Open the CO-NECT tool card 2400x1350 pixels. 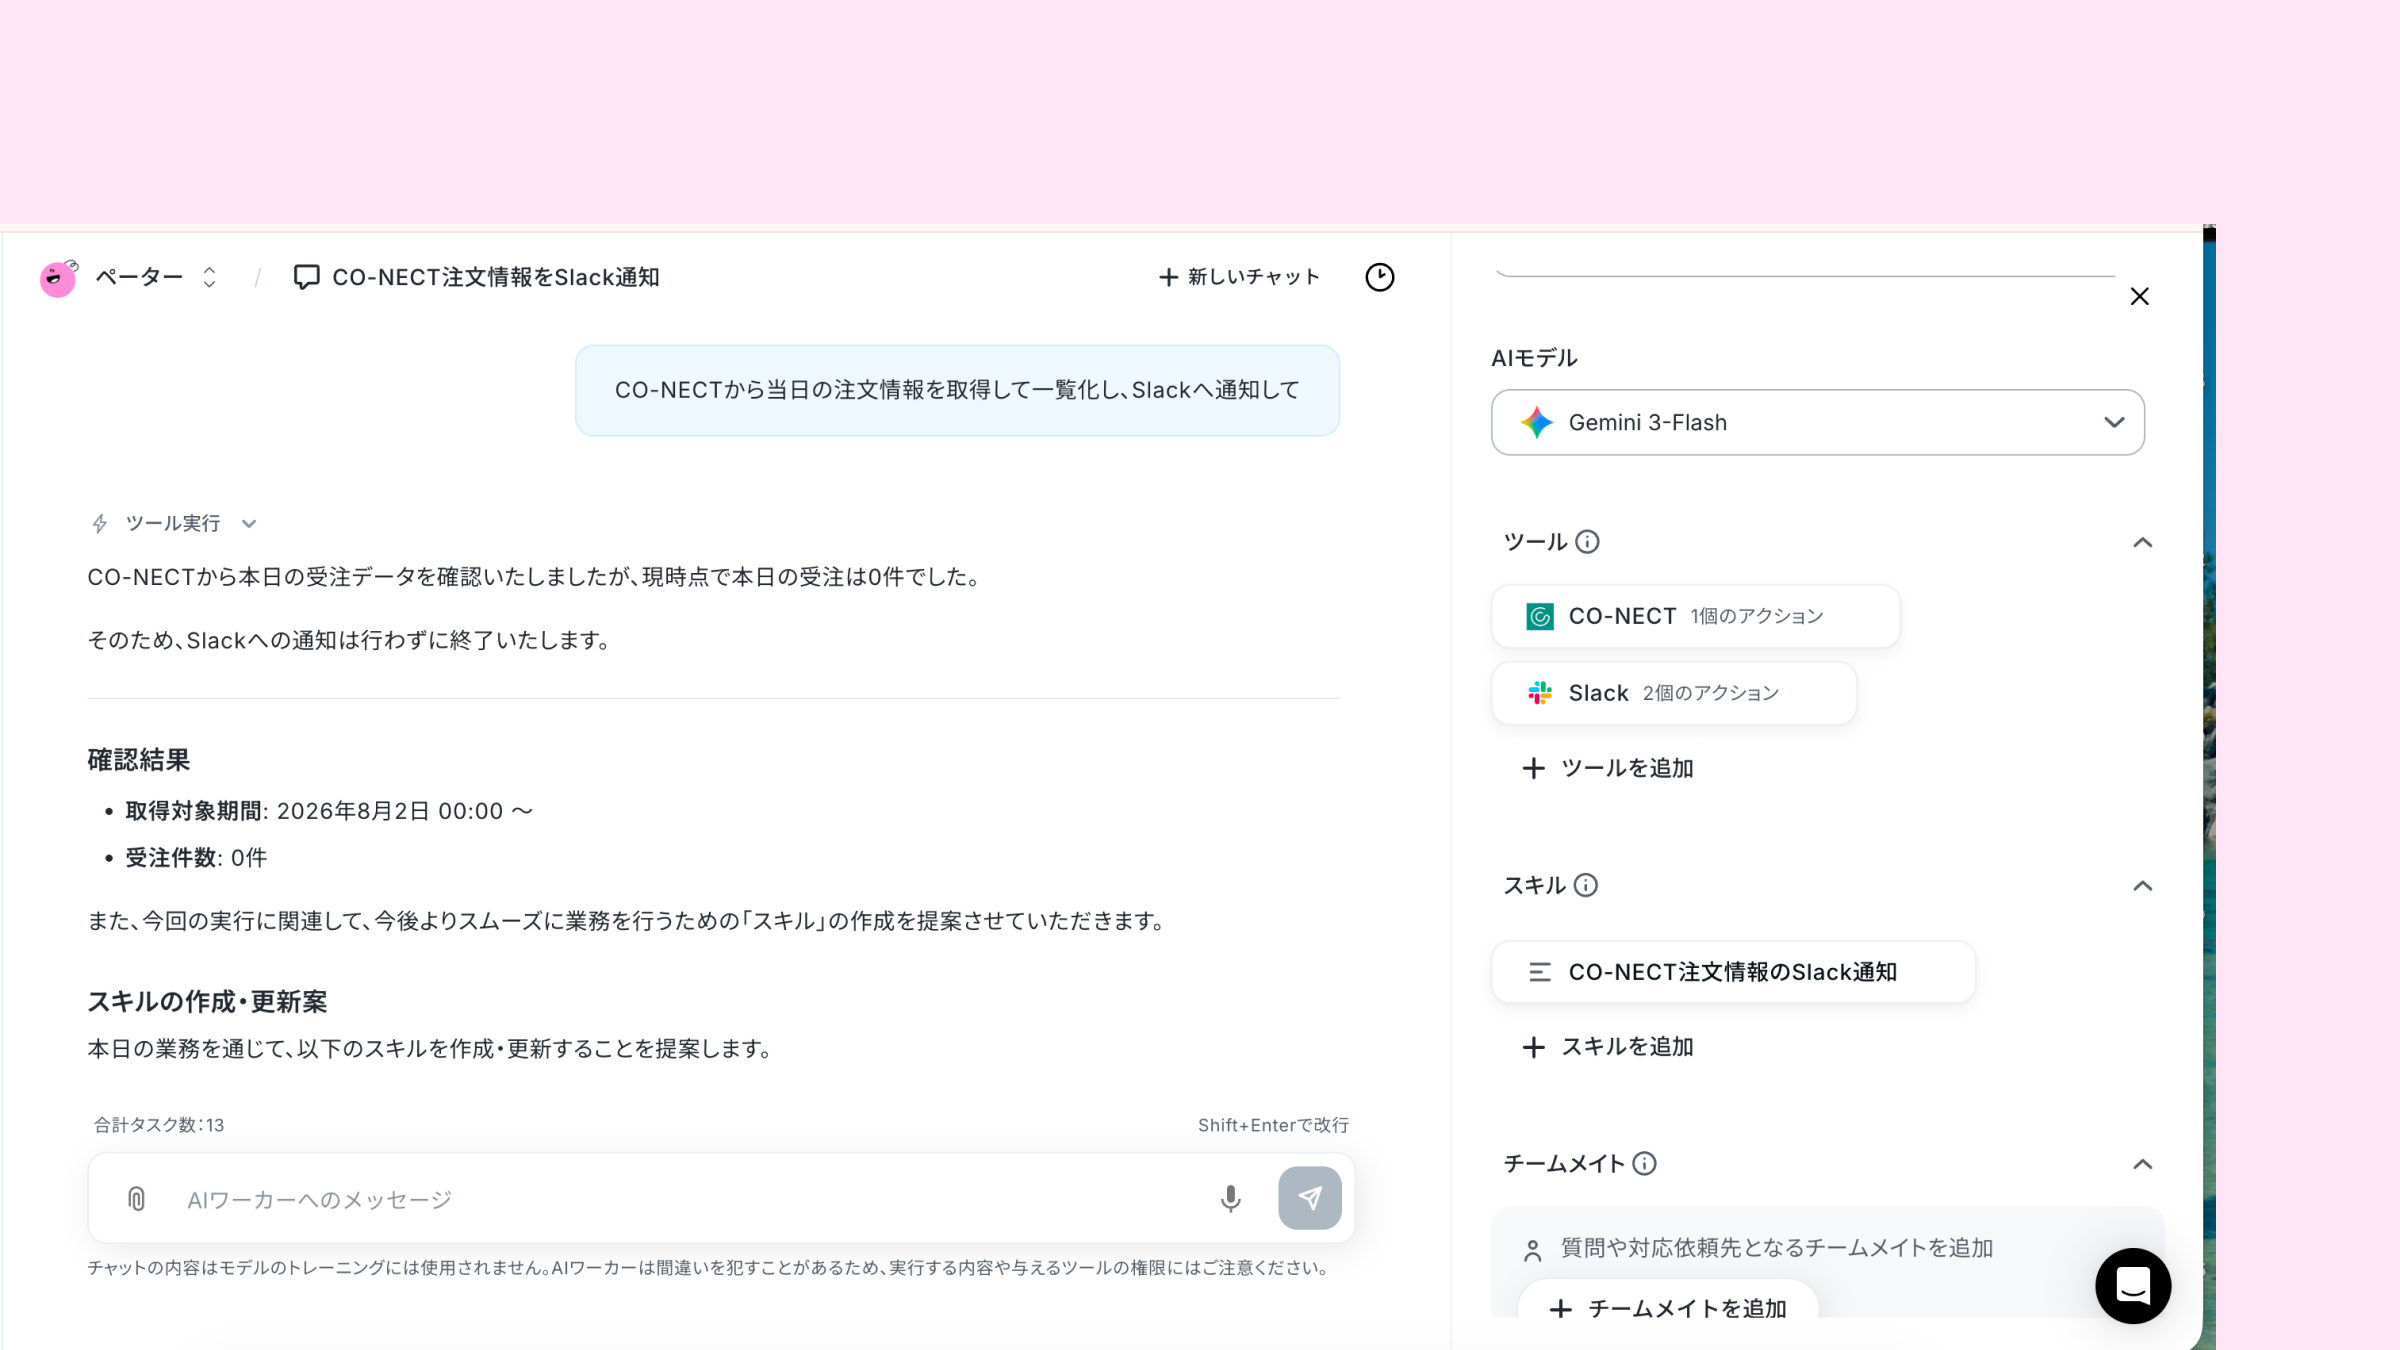click(1695, 616)
